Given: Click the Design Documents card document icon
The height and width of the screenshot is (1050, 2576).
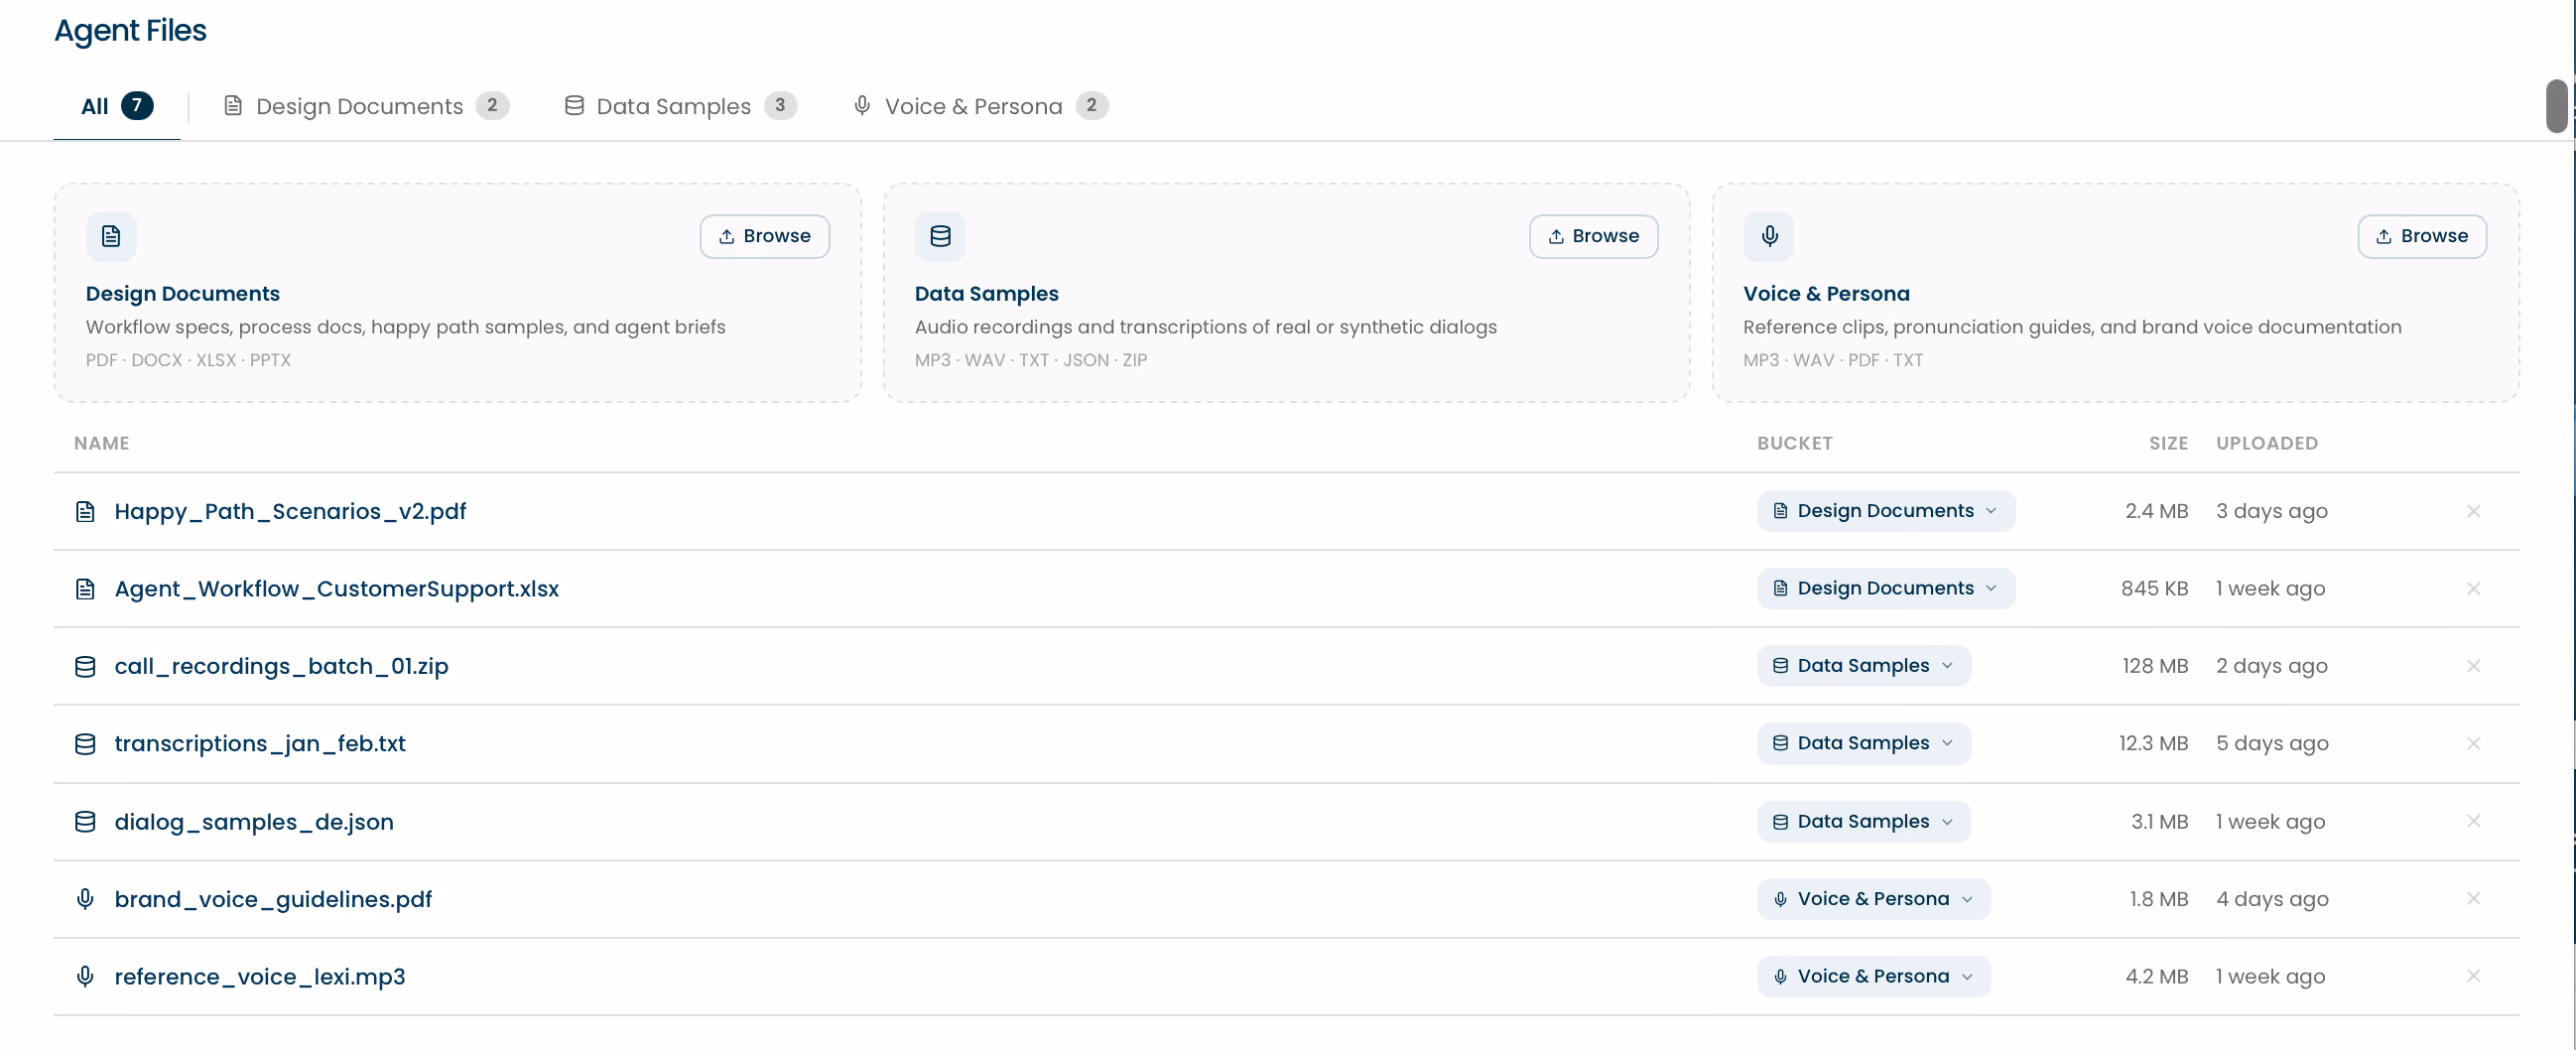Looking at the screenshot, I should click(x=111, y=236).
